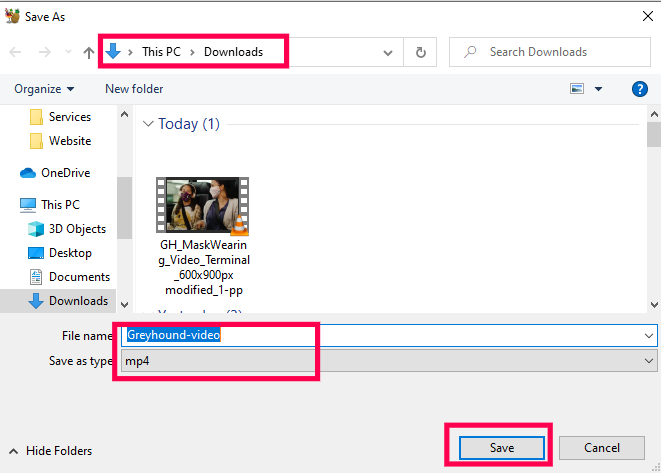
Task: Click the blue Downloads arrow in address bar
Action: (113, 51)
